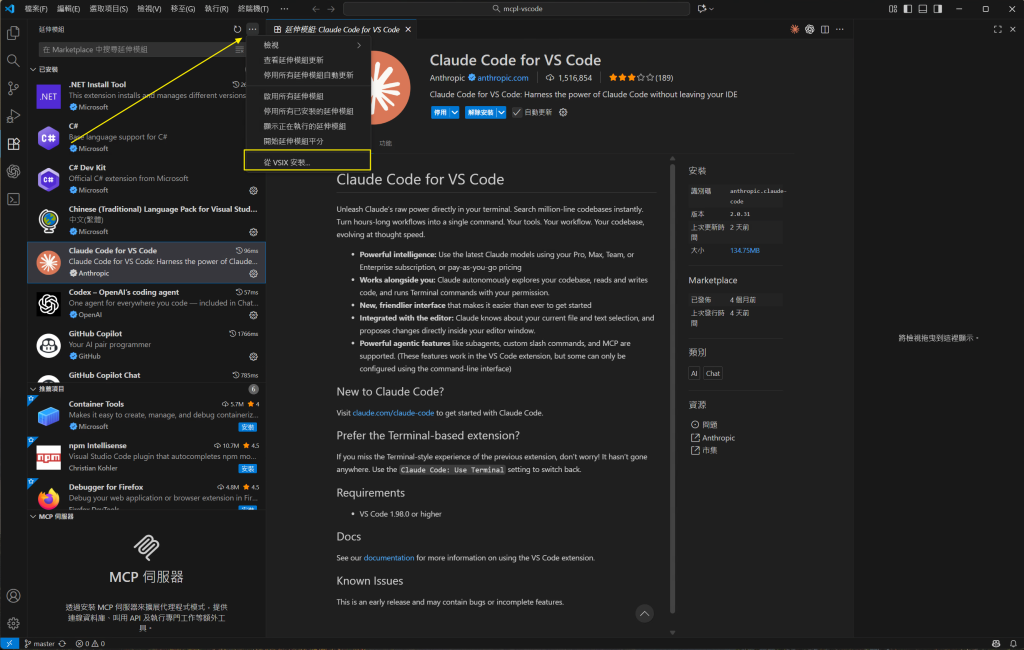Refresh the extensions list
Image resolution: width=1024 pixels, height=650 pixels.
click(x=237, y=29)
